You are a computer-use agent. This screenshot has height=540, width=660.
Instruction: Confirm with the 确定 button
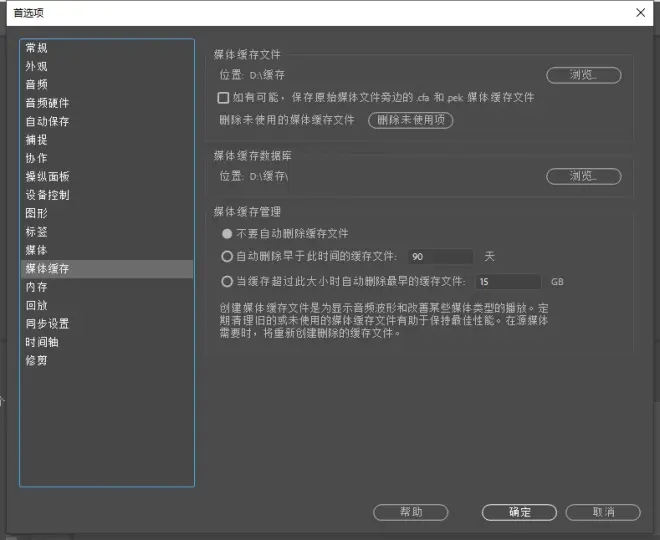point(519,512)
